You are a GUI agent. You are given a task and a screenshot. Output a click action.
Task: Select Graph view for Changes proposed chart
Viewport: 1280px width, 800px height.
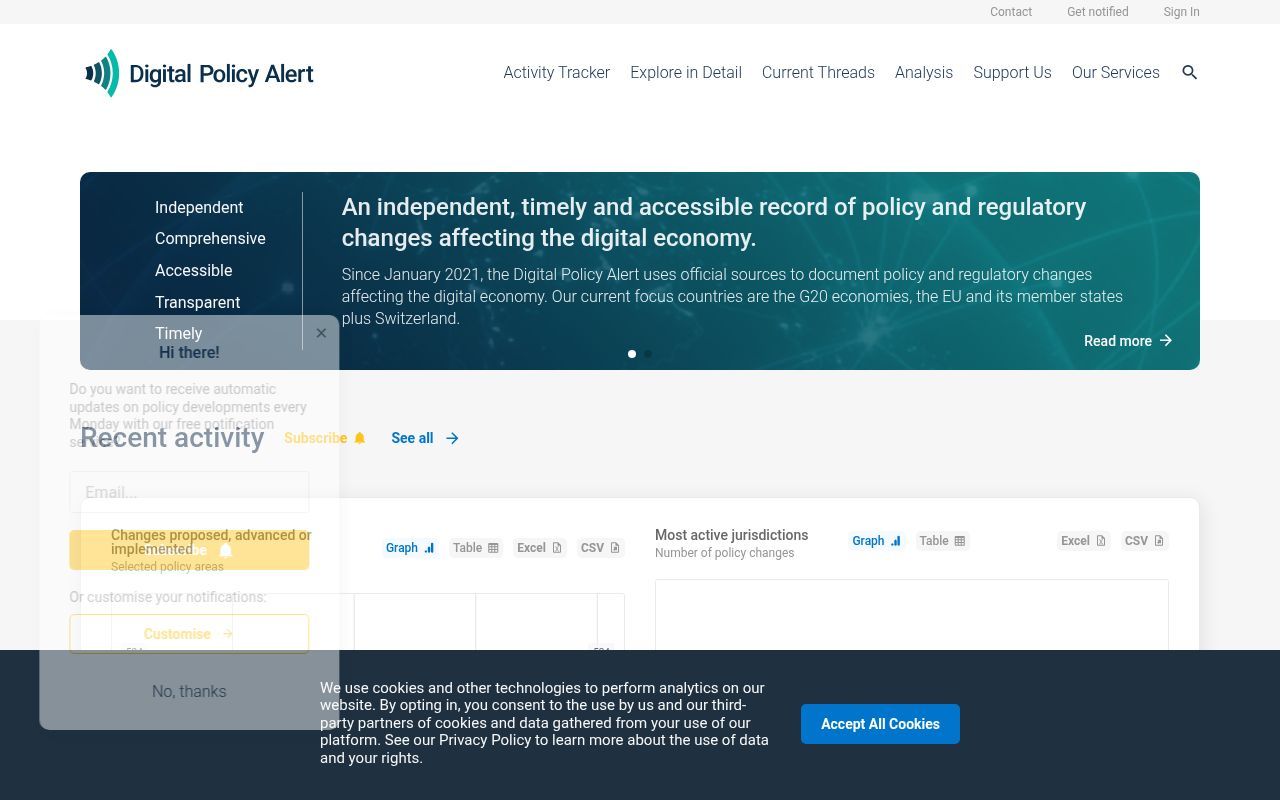(x=410, y=548)
